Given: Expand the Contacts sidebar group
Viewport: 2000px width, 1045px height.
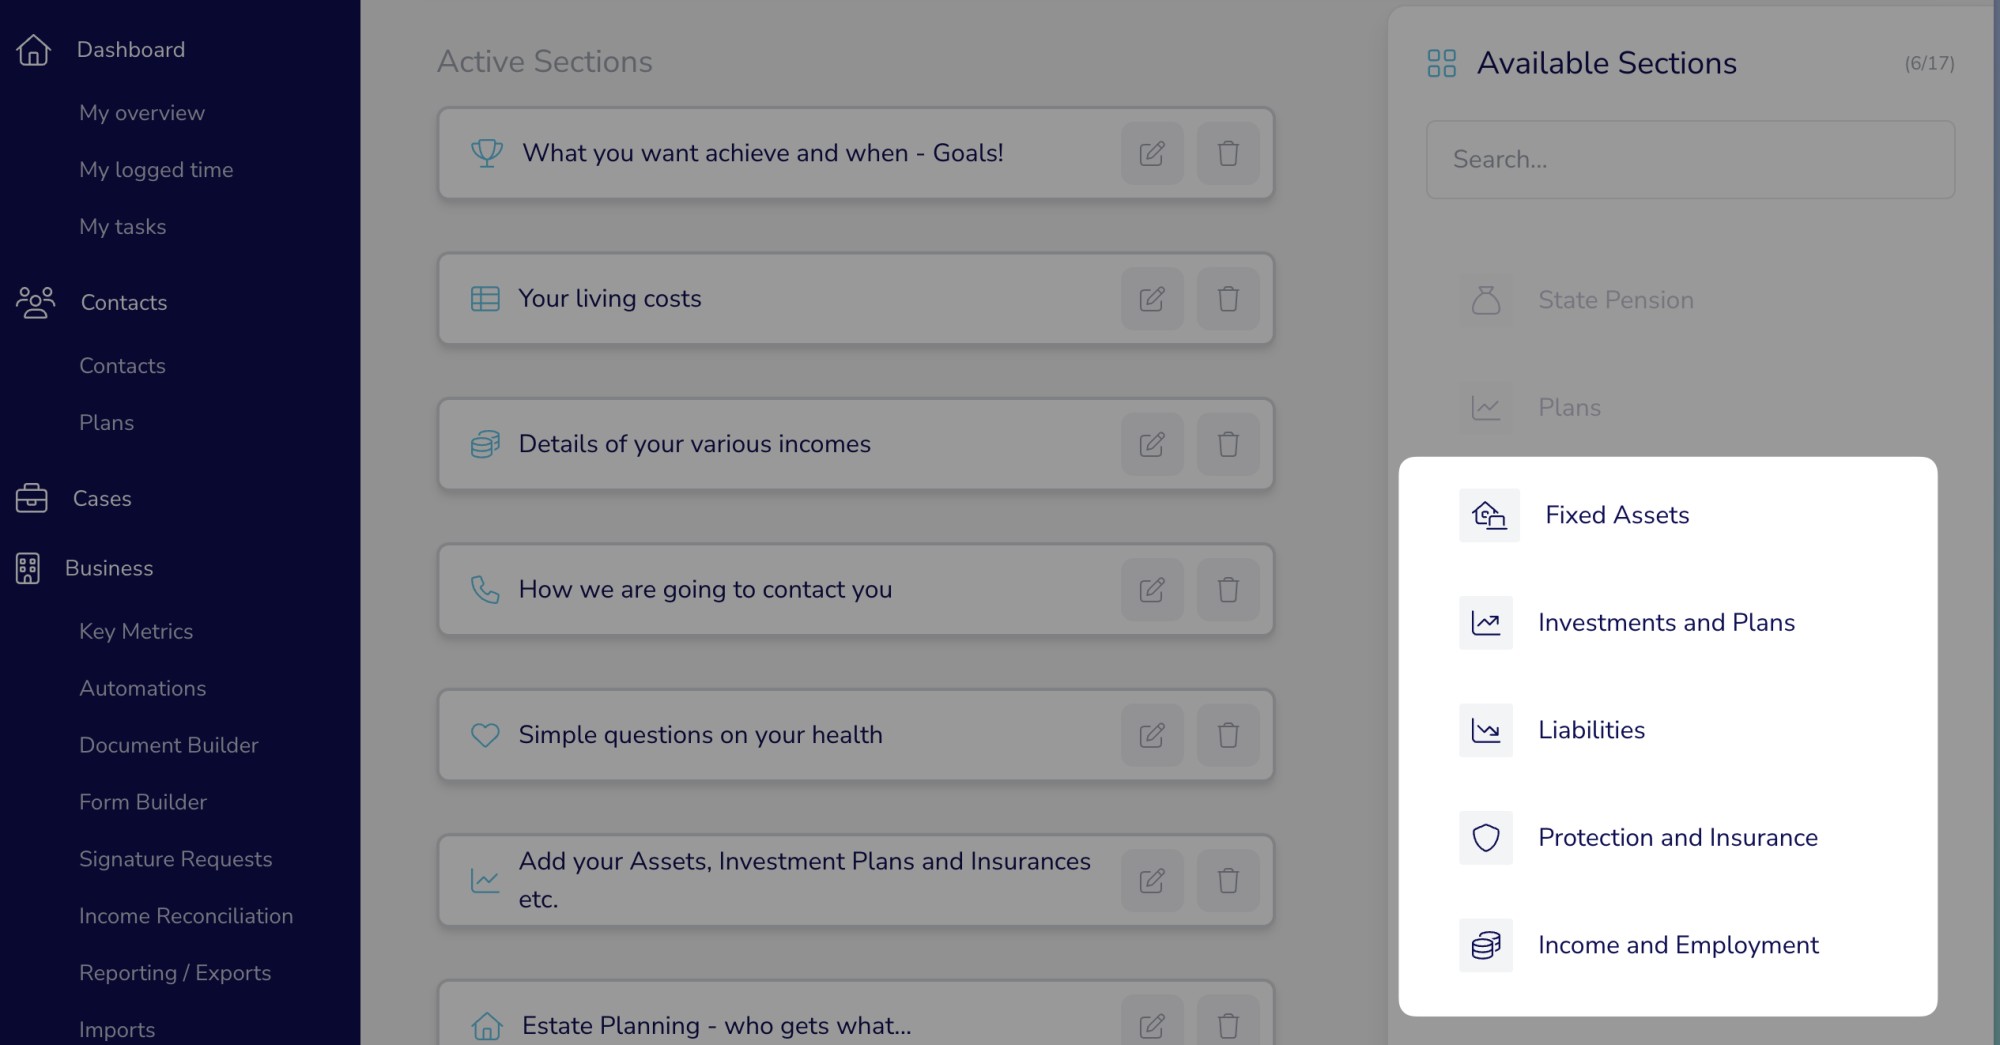Looking at the screenshot, I should 124,302.
